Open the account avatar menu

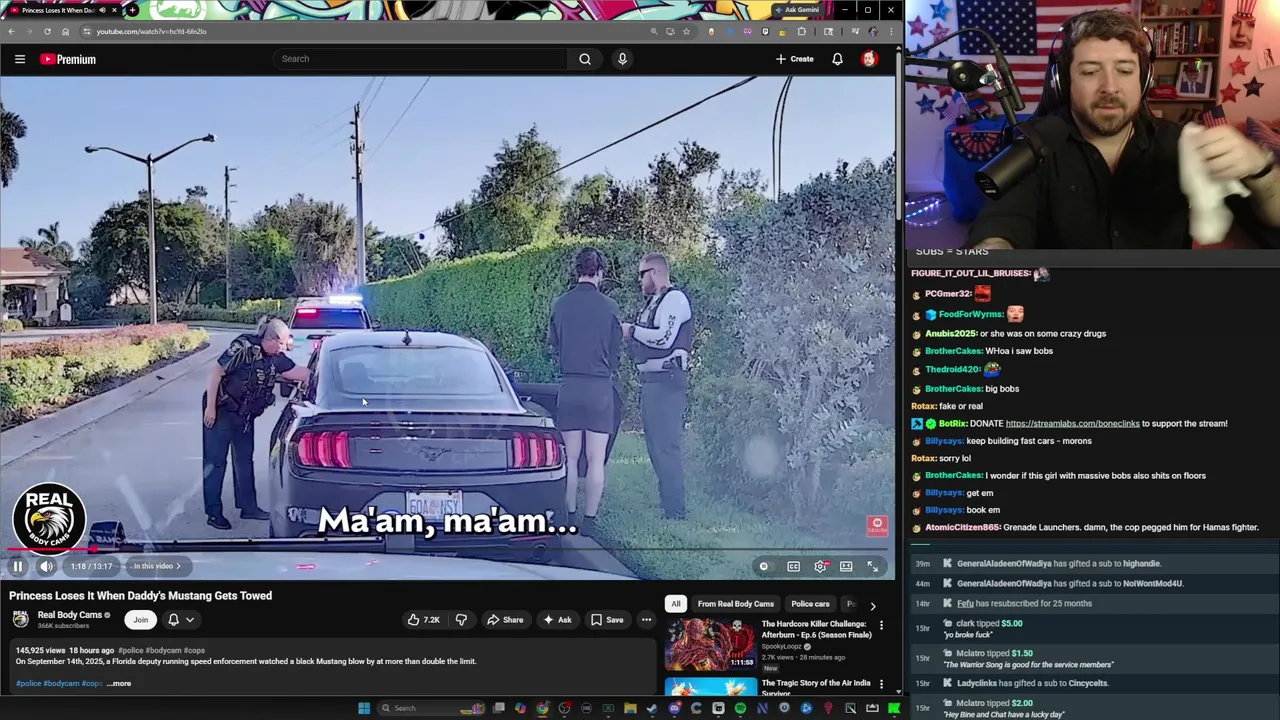(x=869, y=59)
